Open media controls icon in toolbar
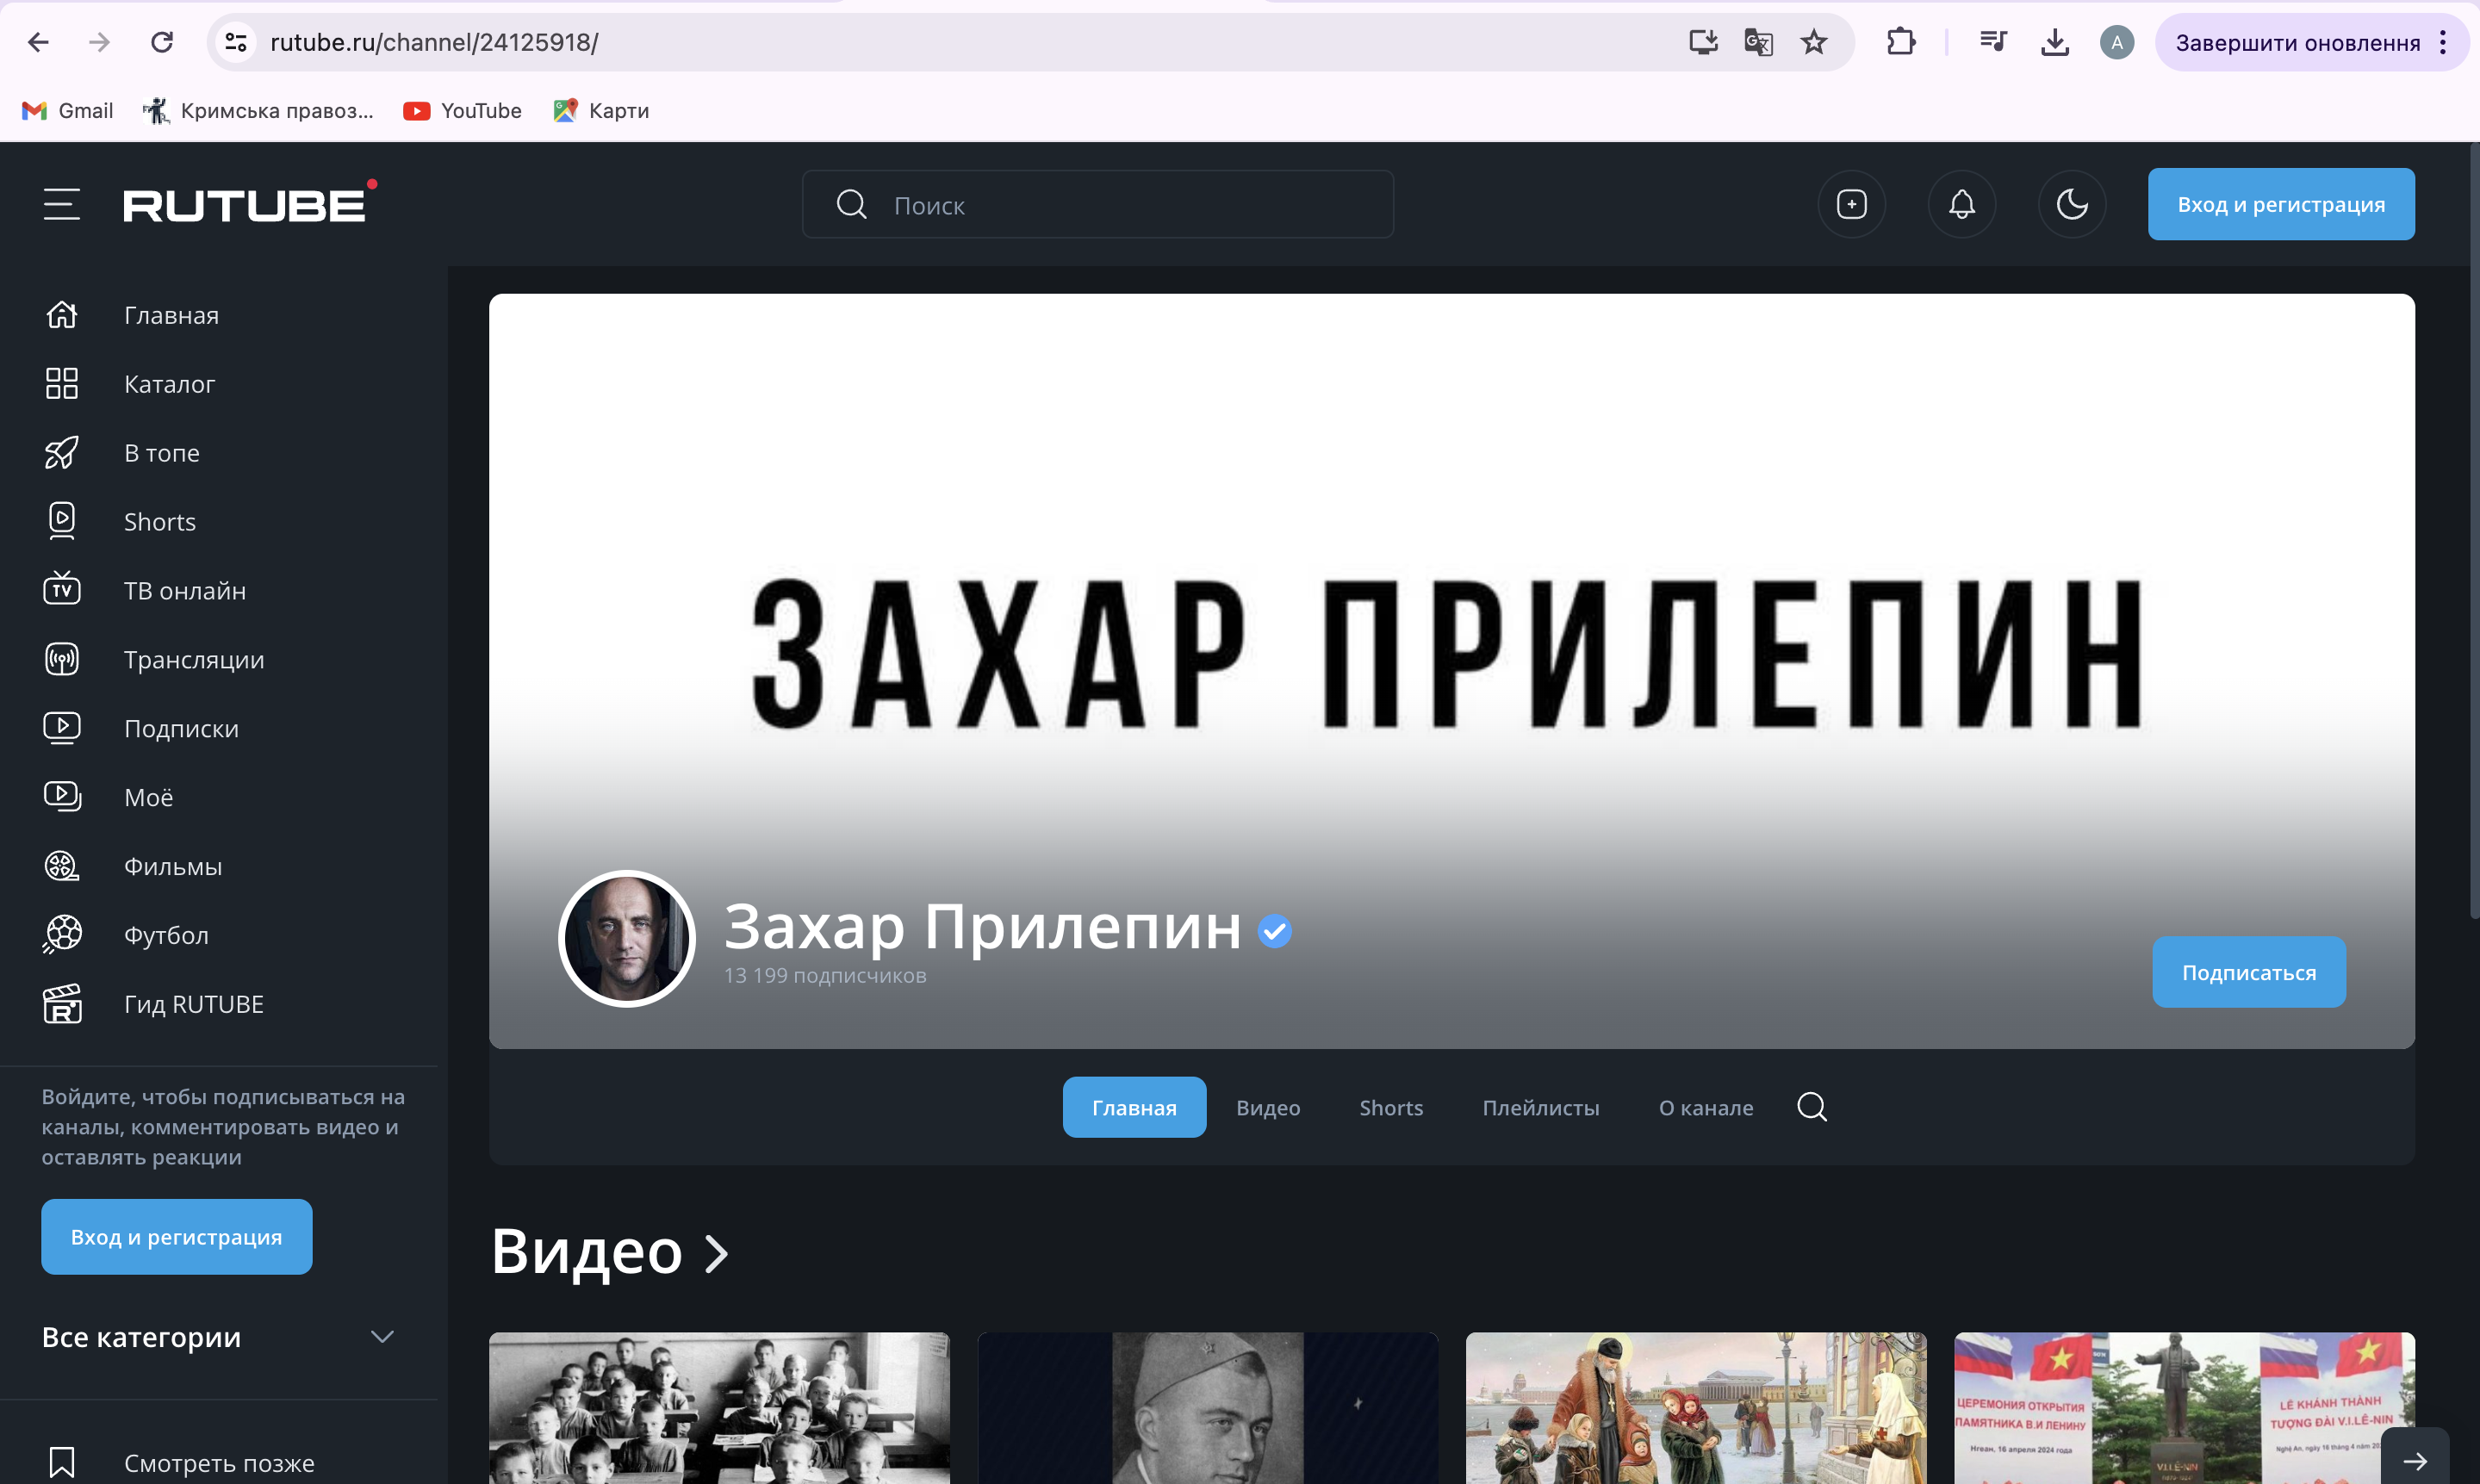Image resolution: width=2480 pixels, height=1484 pixels. point(1993,42)
